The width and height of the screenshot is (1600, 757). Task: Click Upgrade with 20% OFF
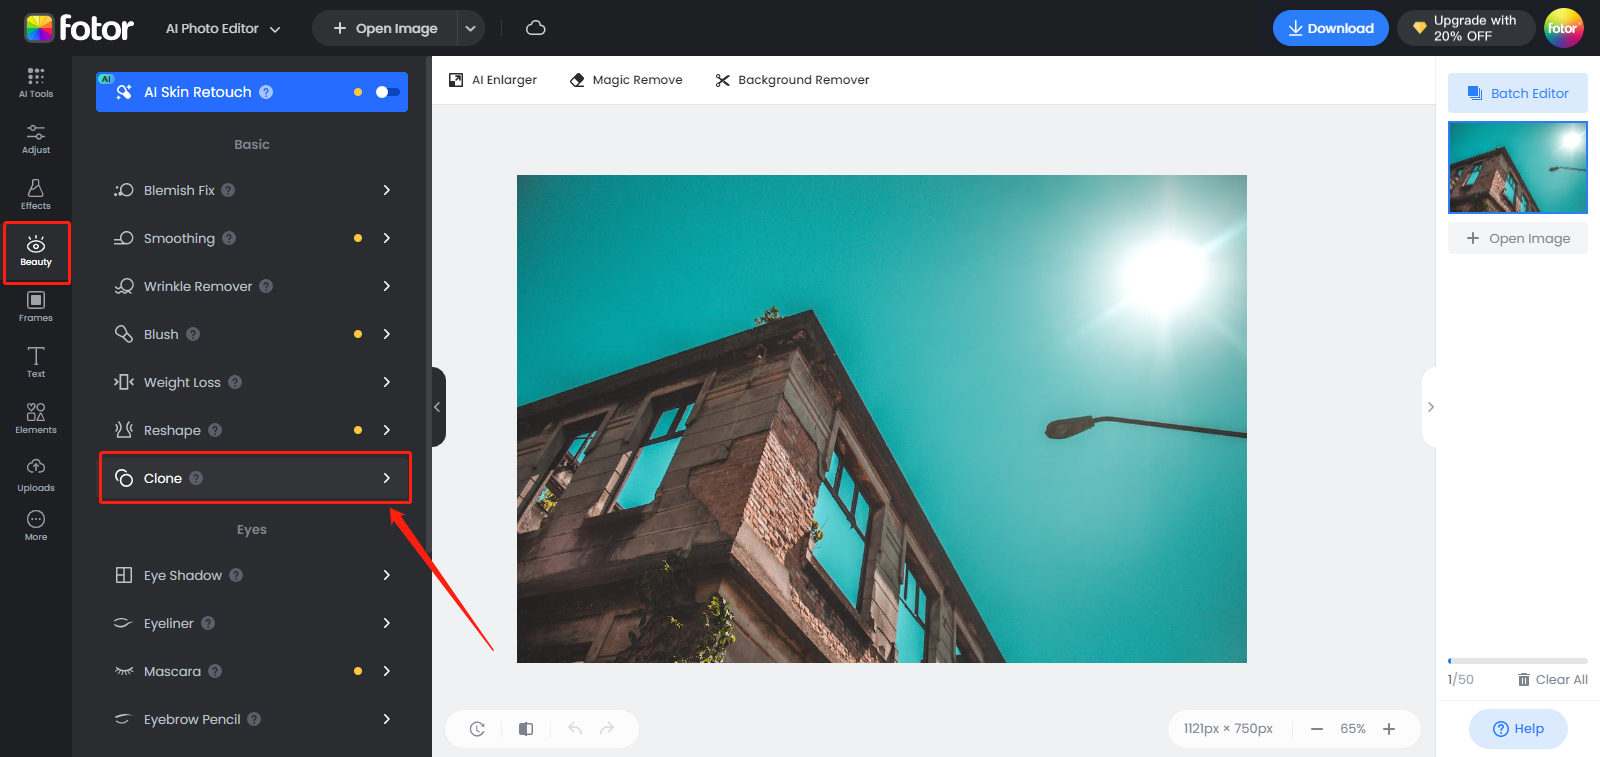click(1466, 28)
